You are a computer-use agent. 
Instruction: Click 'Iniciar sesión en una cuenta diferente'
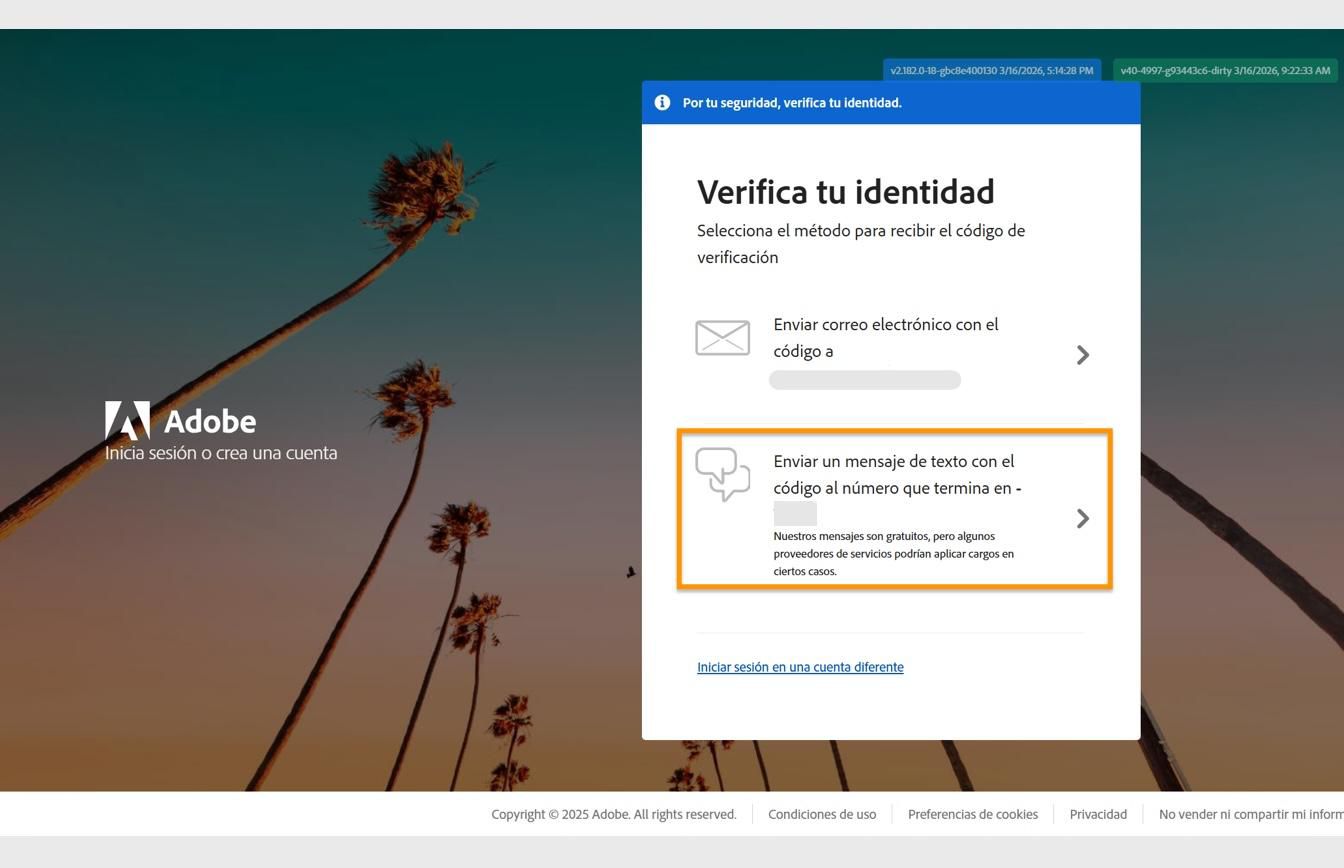(x=800, y=667)
